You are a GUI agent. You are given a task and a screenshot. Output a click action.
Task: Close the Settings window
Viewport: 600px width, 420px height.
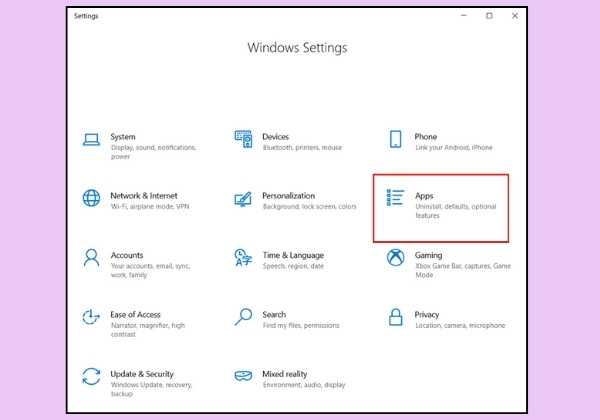coord(515,16)
